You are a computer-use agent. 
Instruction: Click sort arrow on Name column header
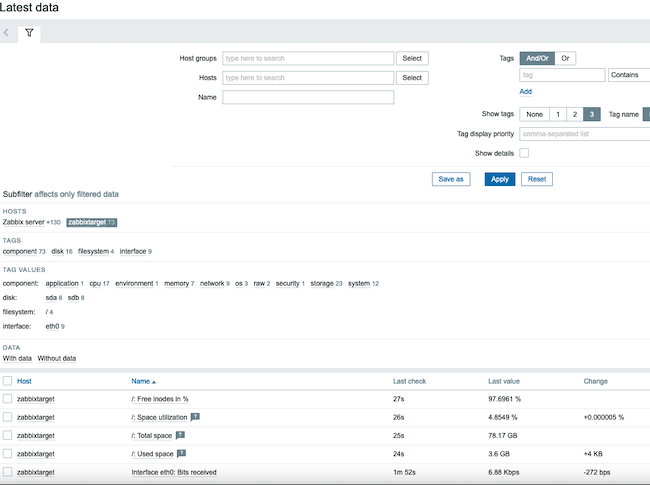155,381
